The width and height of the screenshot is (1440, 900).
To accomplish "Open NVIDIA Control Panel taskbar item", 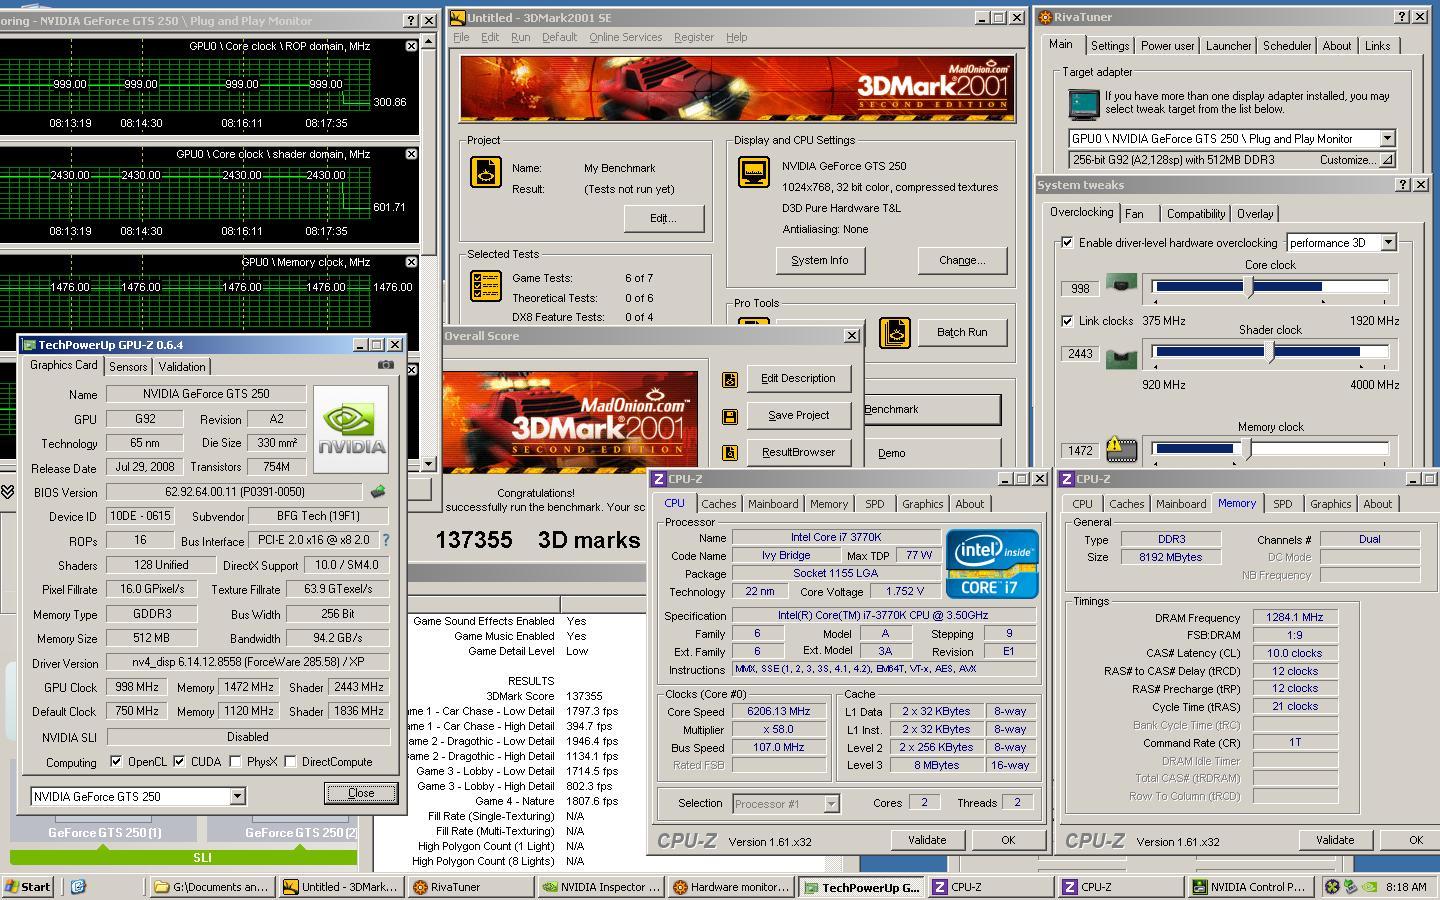I will [1249, 886].
